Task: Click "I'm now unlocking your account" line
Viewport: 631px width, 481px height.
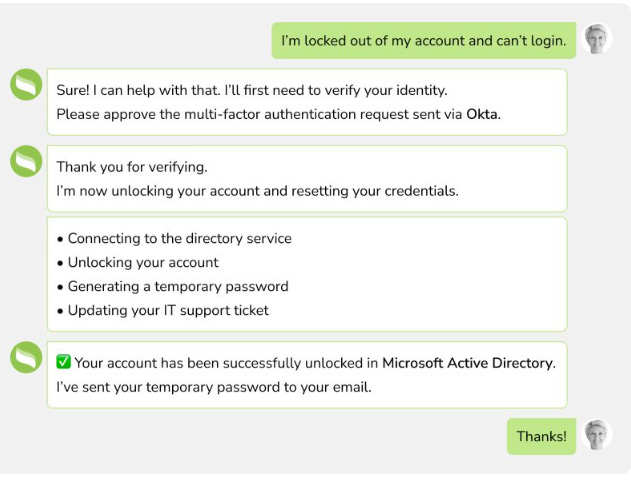Action: click(x=257, y=191)
